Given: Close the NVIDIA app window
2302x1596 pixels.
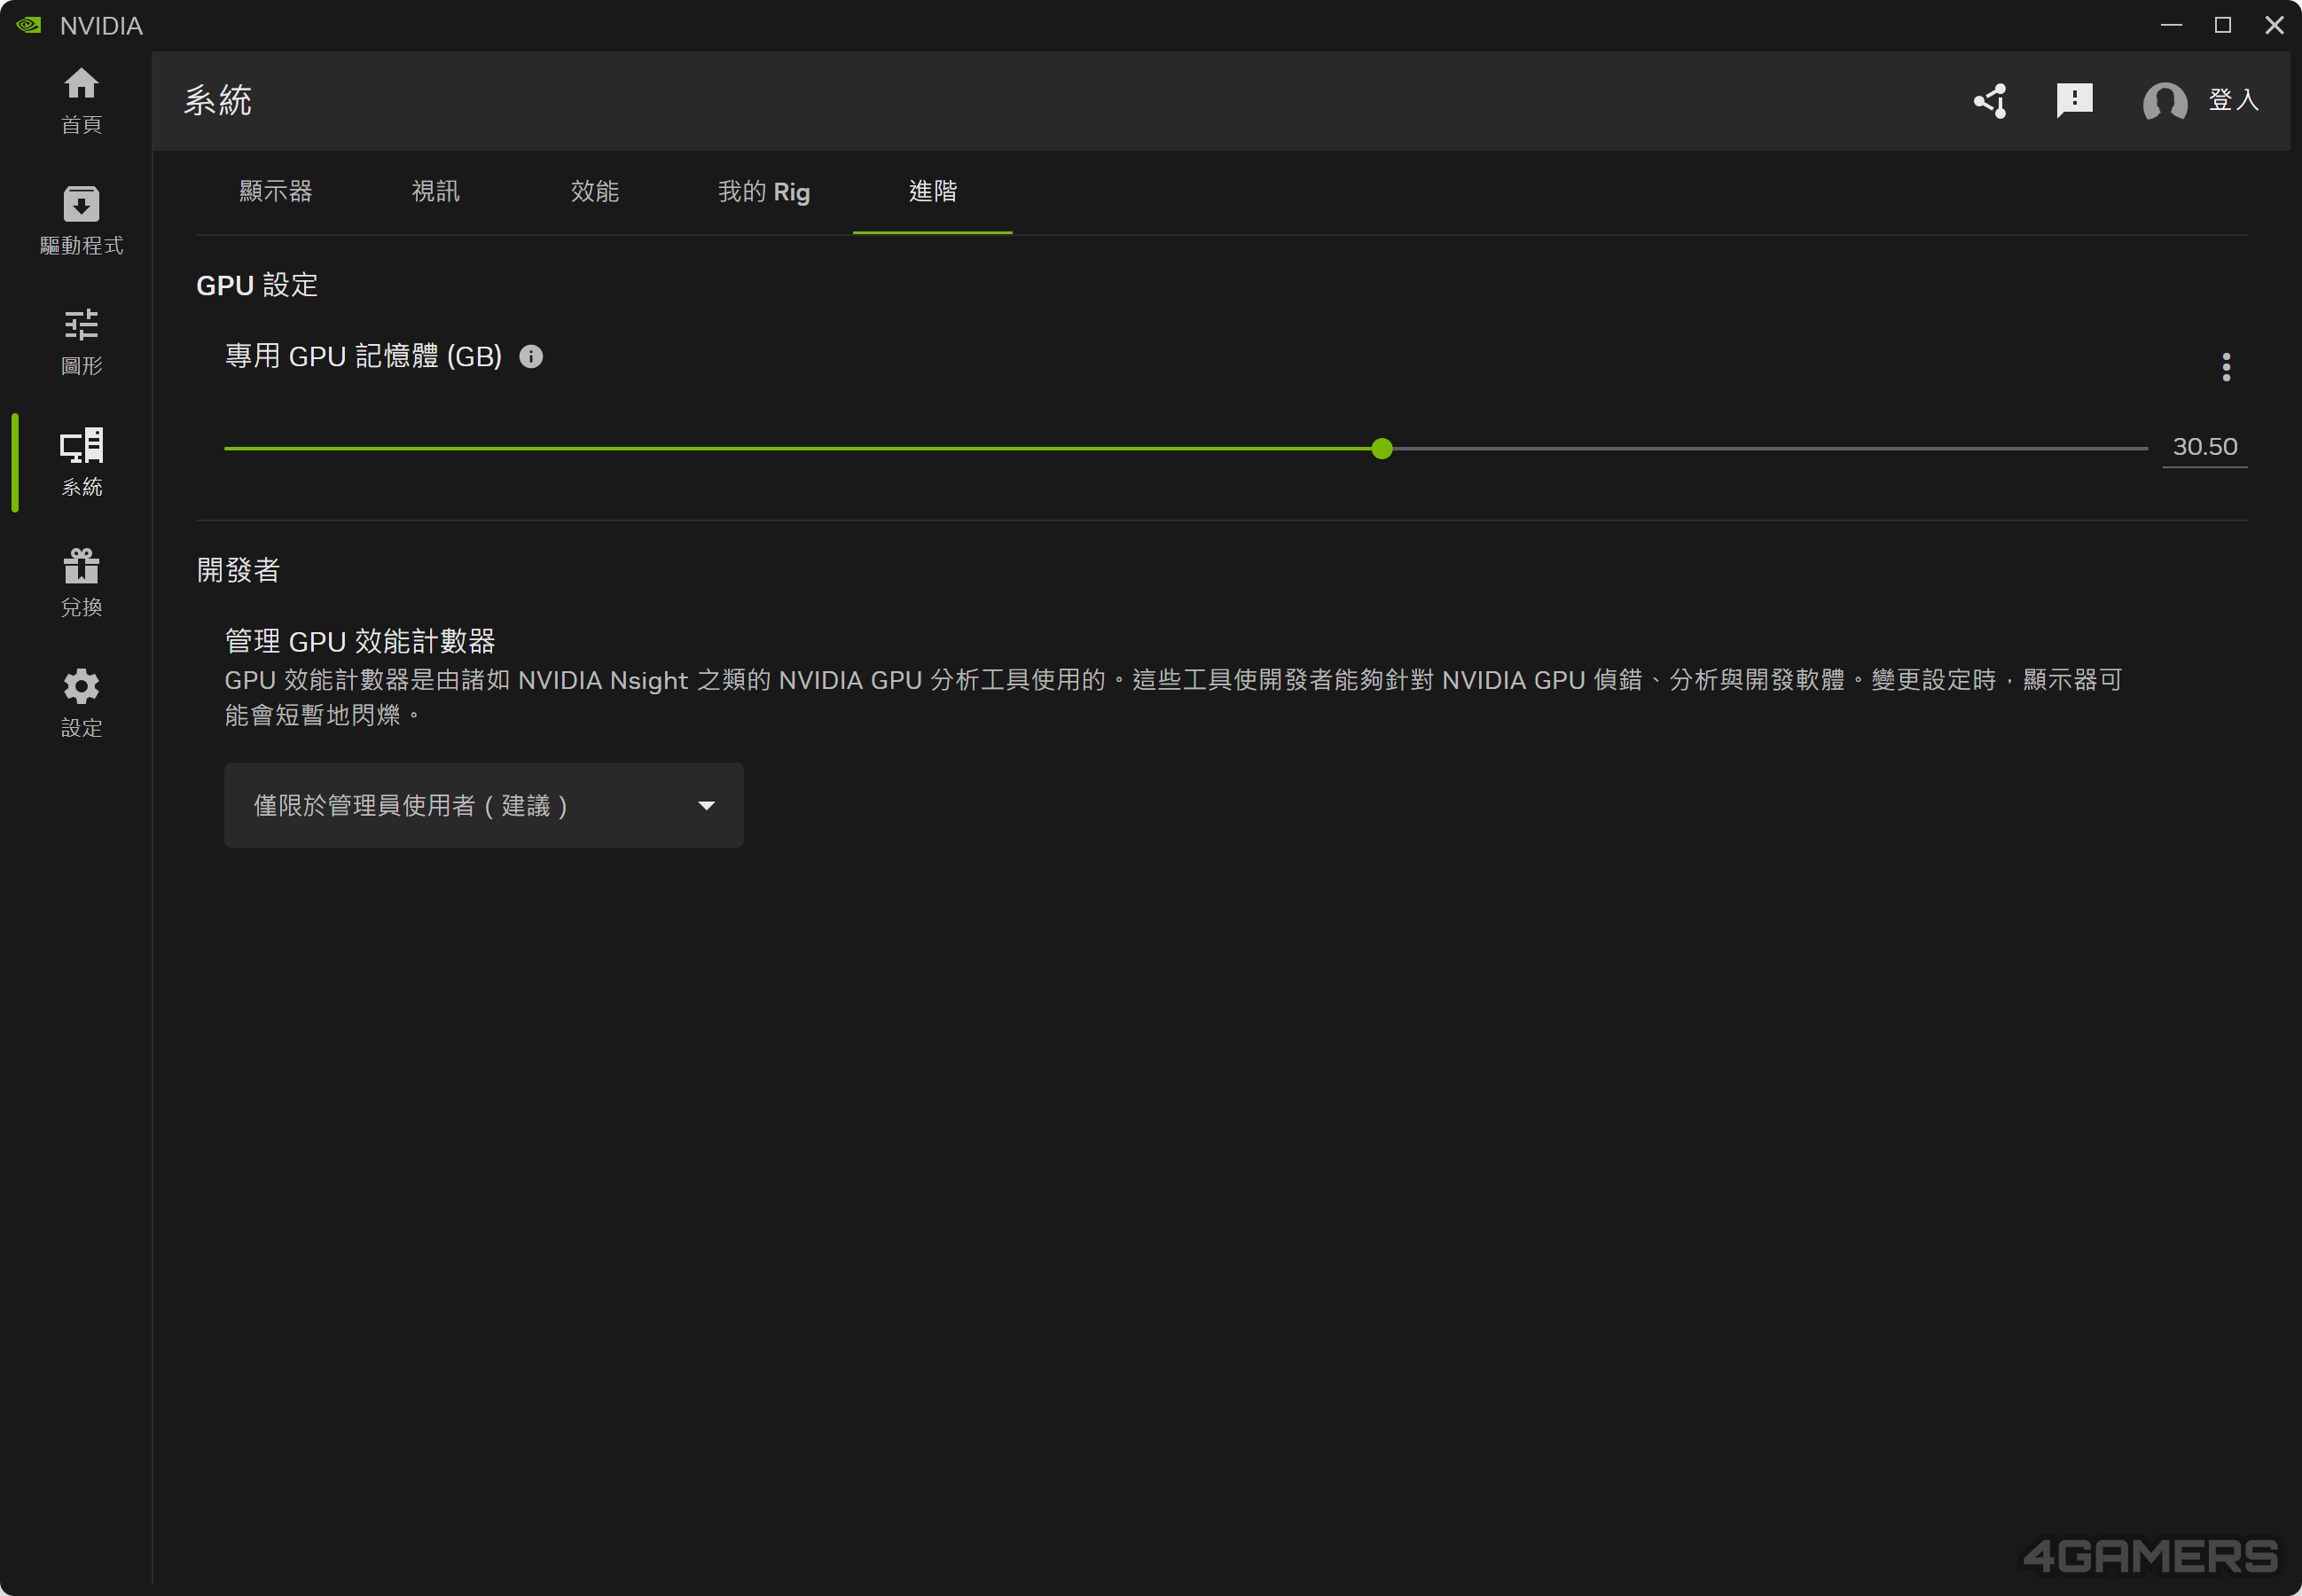Looking at the screenshot, I should [x=2274, y=25].
